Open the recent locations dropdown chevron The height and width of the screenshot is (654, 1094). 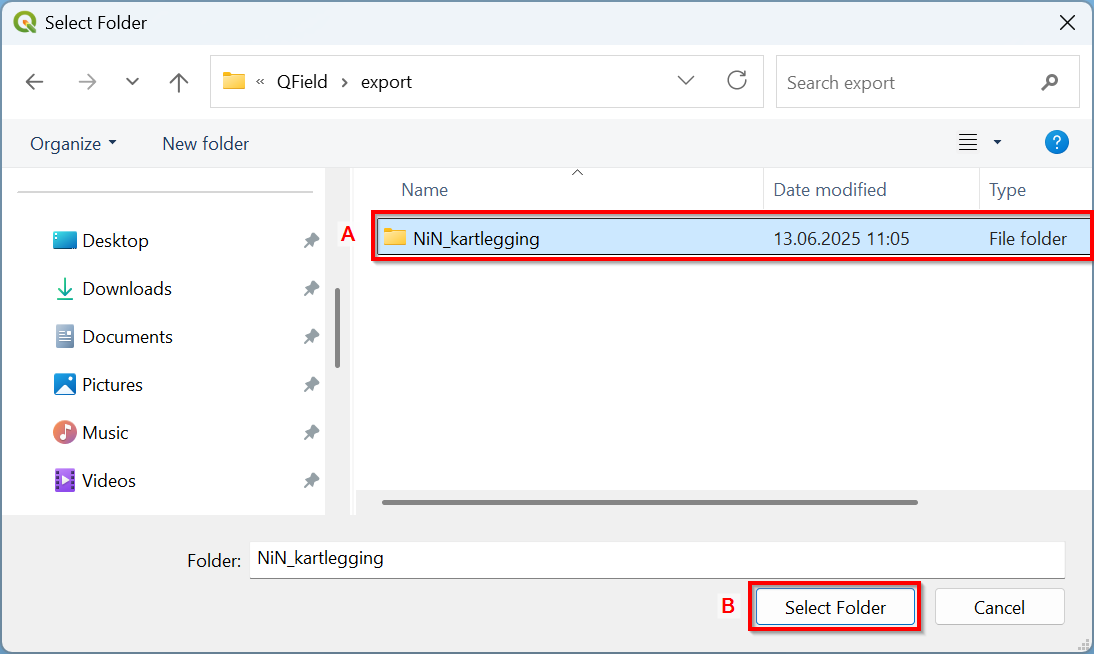(132, 82)
